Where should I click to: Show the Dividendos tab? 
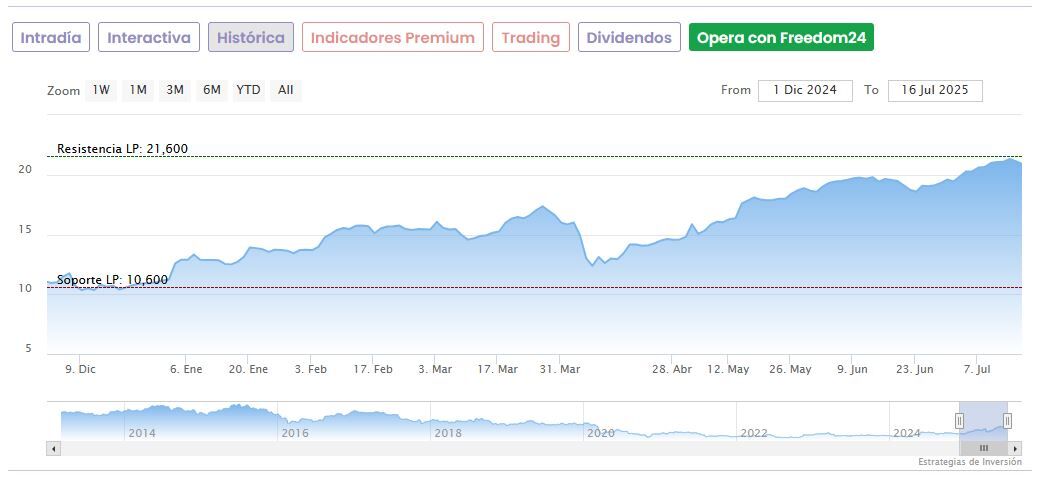point(629,38)
